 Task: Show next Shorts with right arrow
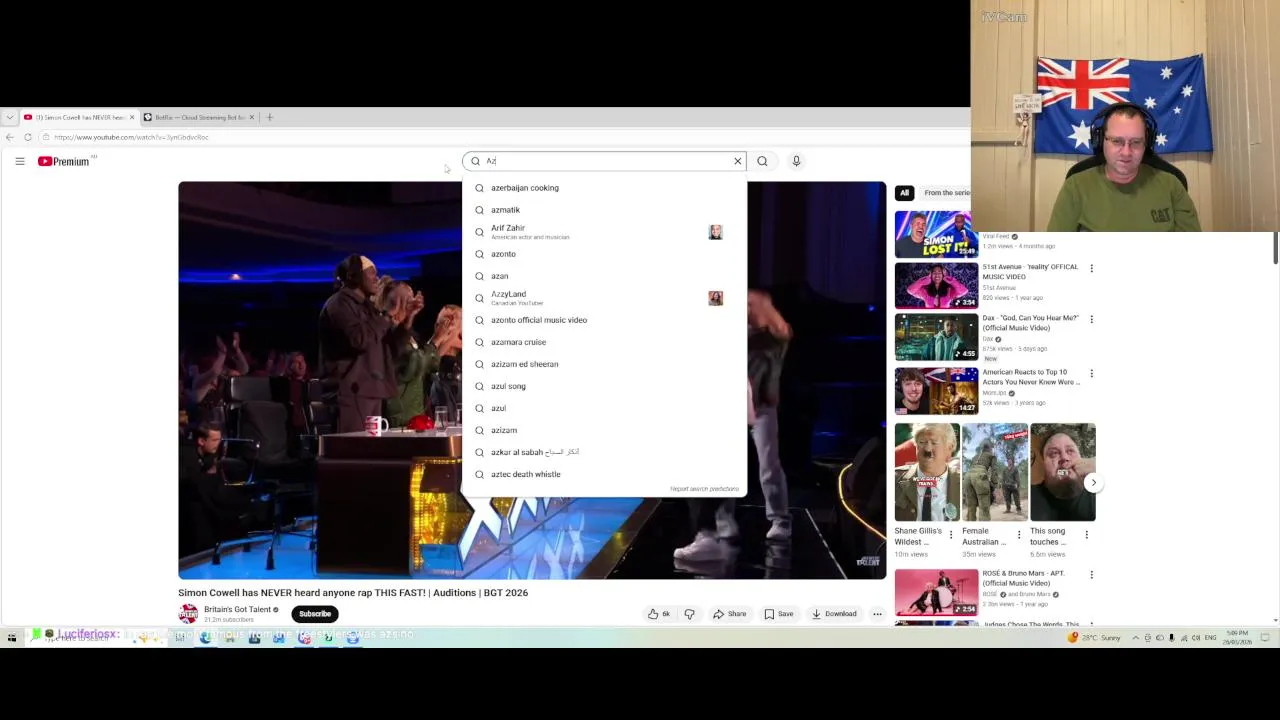point(1093,483)
